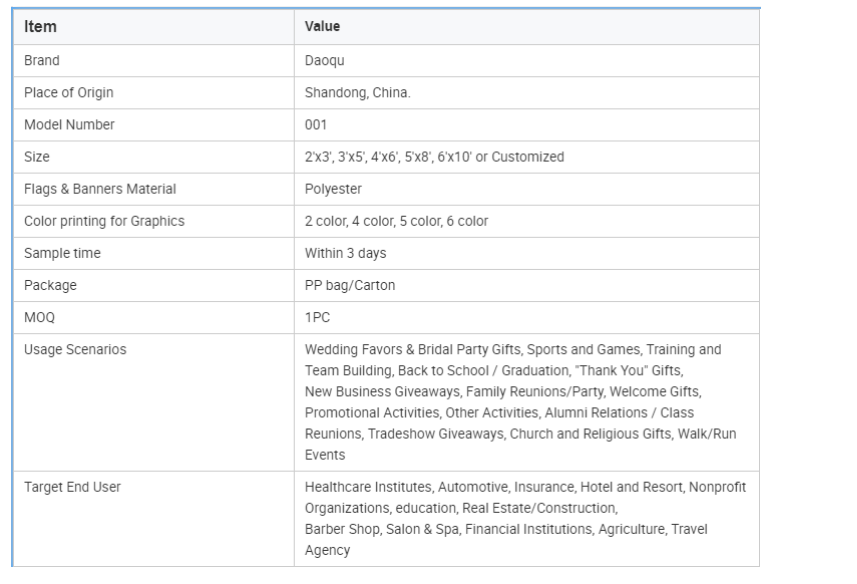The image size is (857, 584).
Task: Click the 'Daoqu' brand value
Action: click(325, 61)
